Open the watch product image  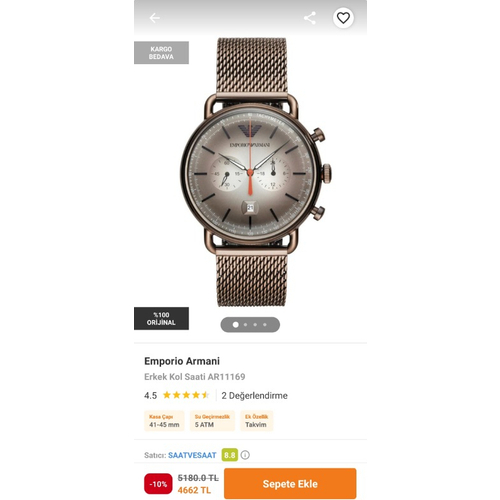pyautogui.click(x=255, y=172)
